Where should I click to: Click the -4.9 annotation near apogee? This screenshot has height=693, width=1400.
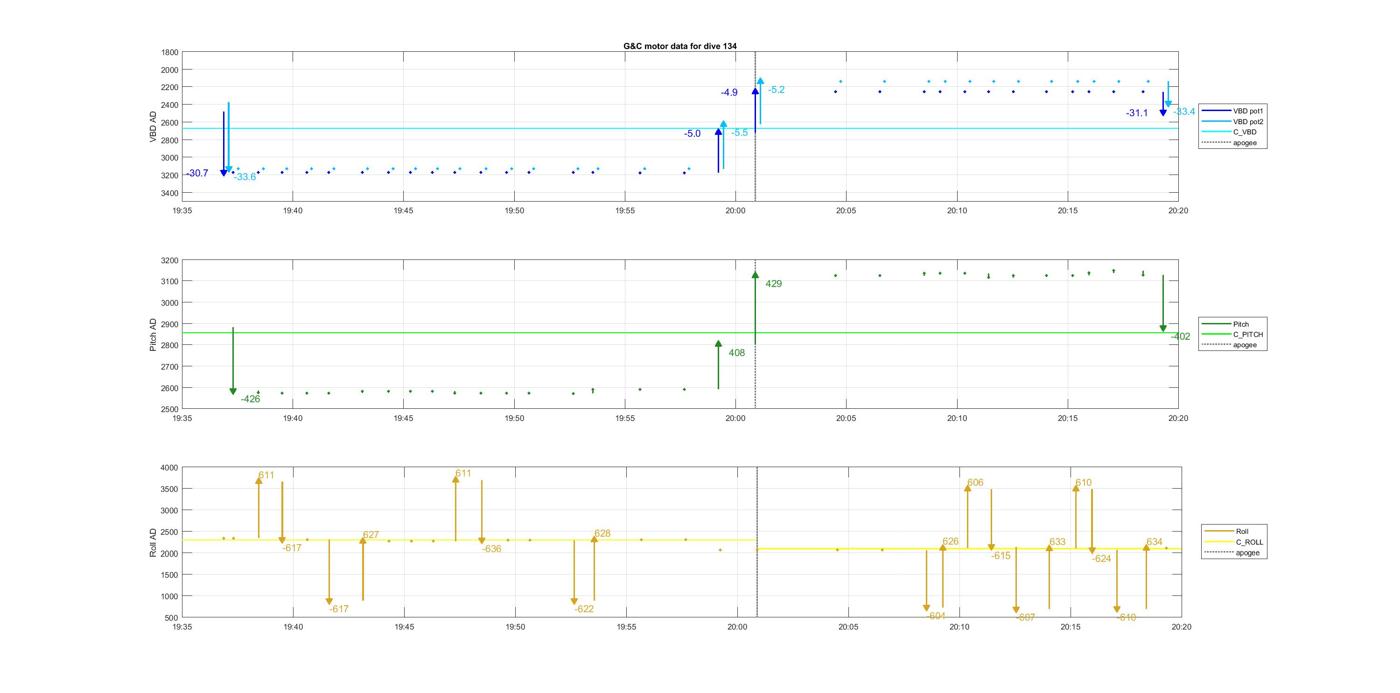click(729, 93)
